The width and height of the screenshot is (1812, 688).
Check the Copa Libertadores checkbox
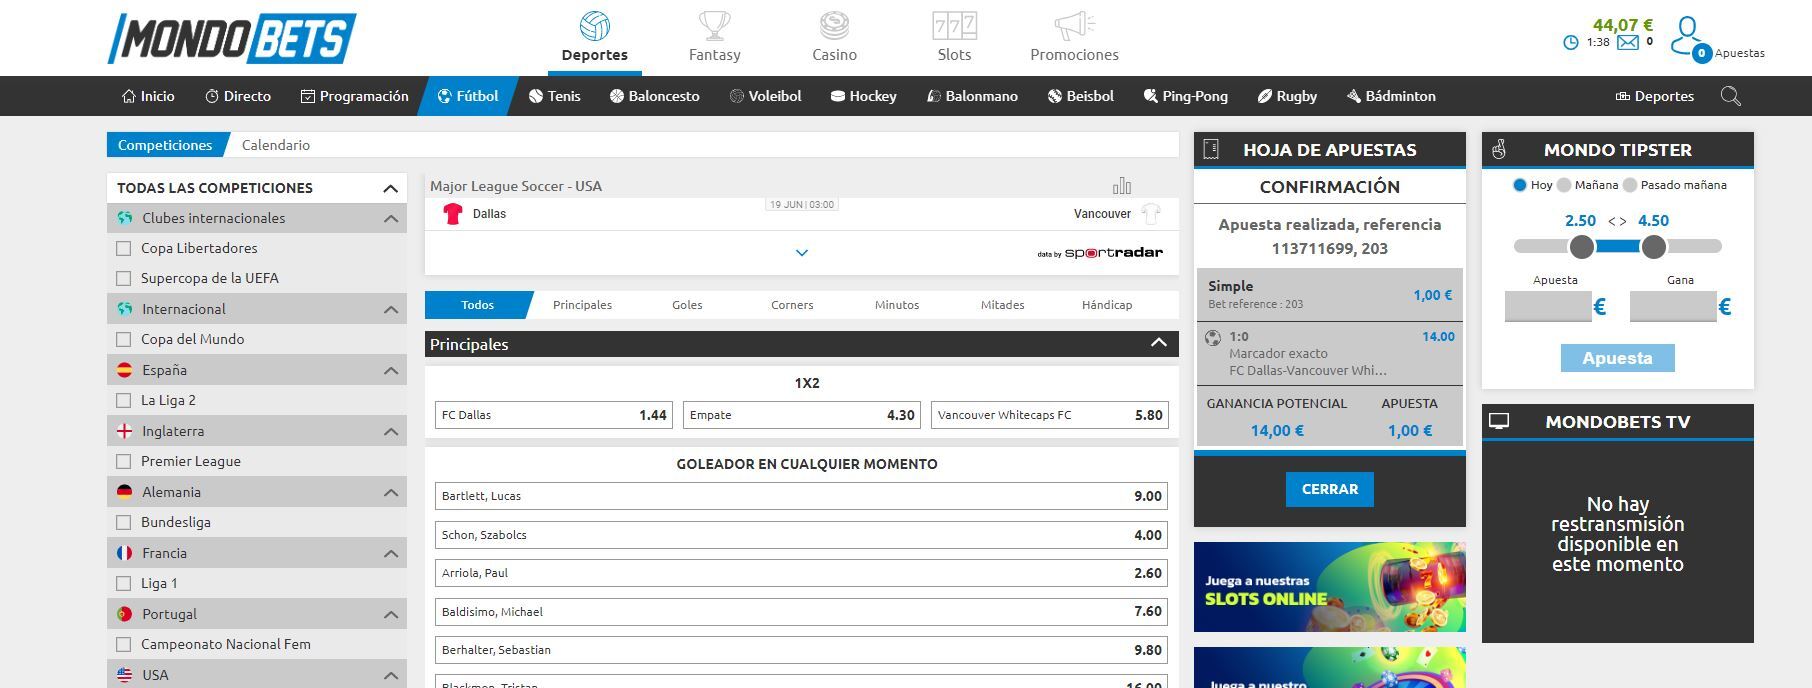tap(124, 248)
